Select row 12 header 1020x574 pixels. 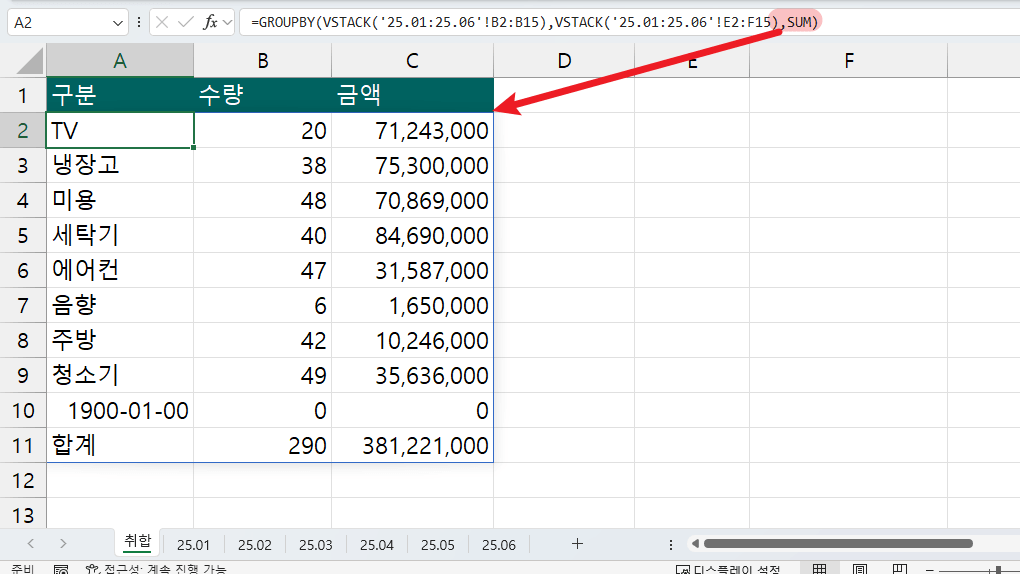click(23, 480)
